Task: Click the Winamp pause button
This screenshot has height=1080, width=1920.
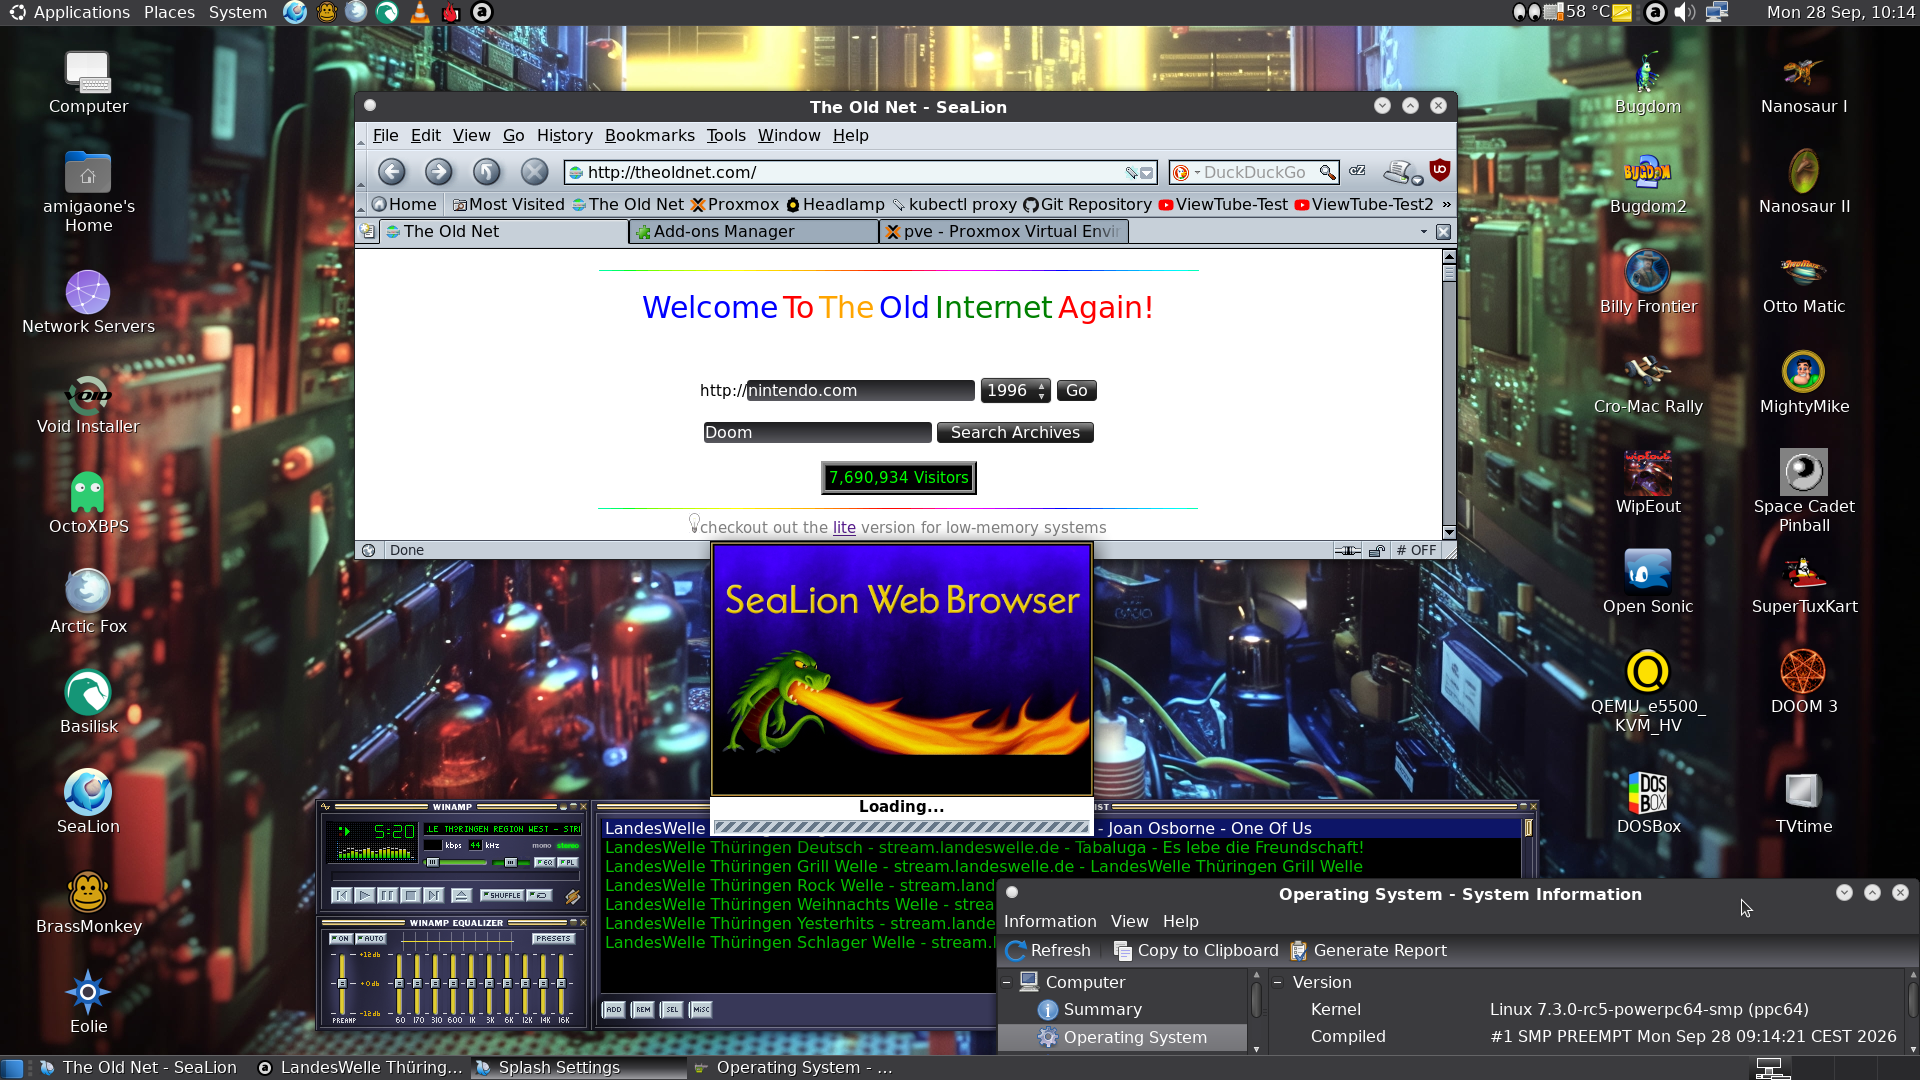Action: point(388,895)
